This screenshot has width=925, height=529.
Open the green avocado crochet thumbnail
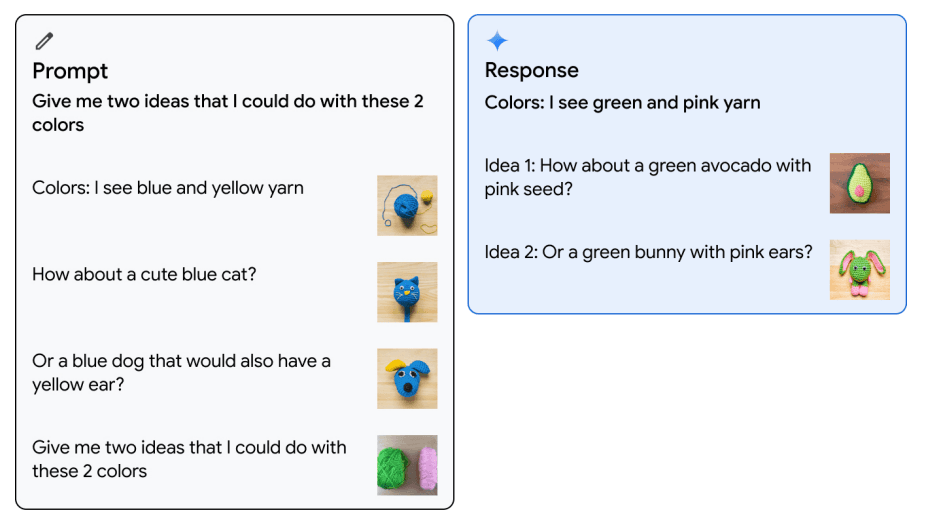coord(859,183)
